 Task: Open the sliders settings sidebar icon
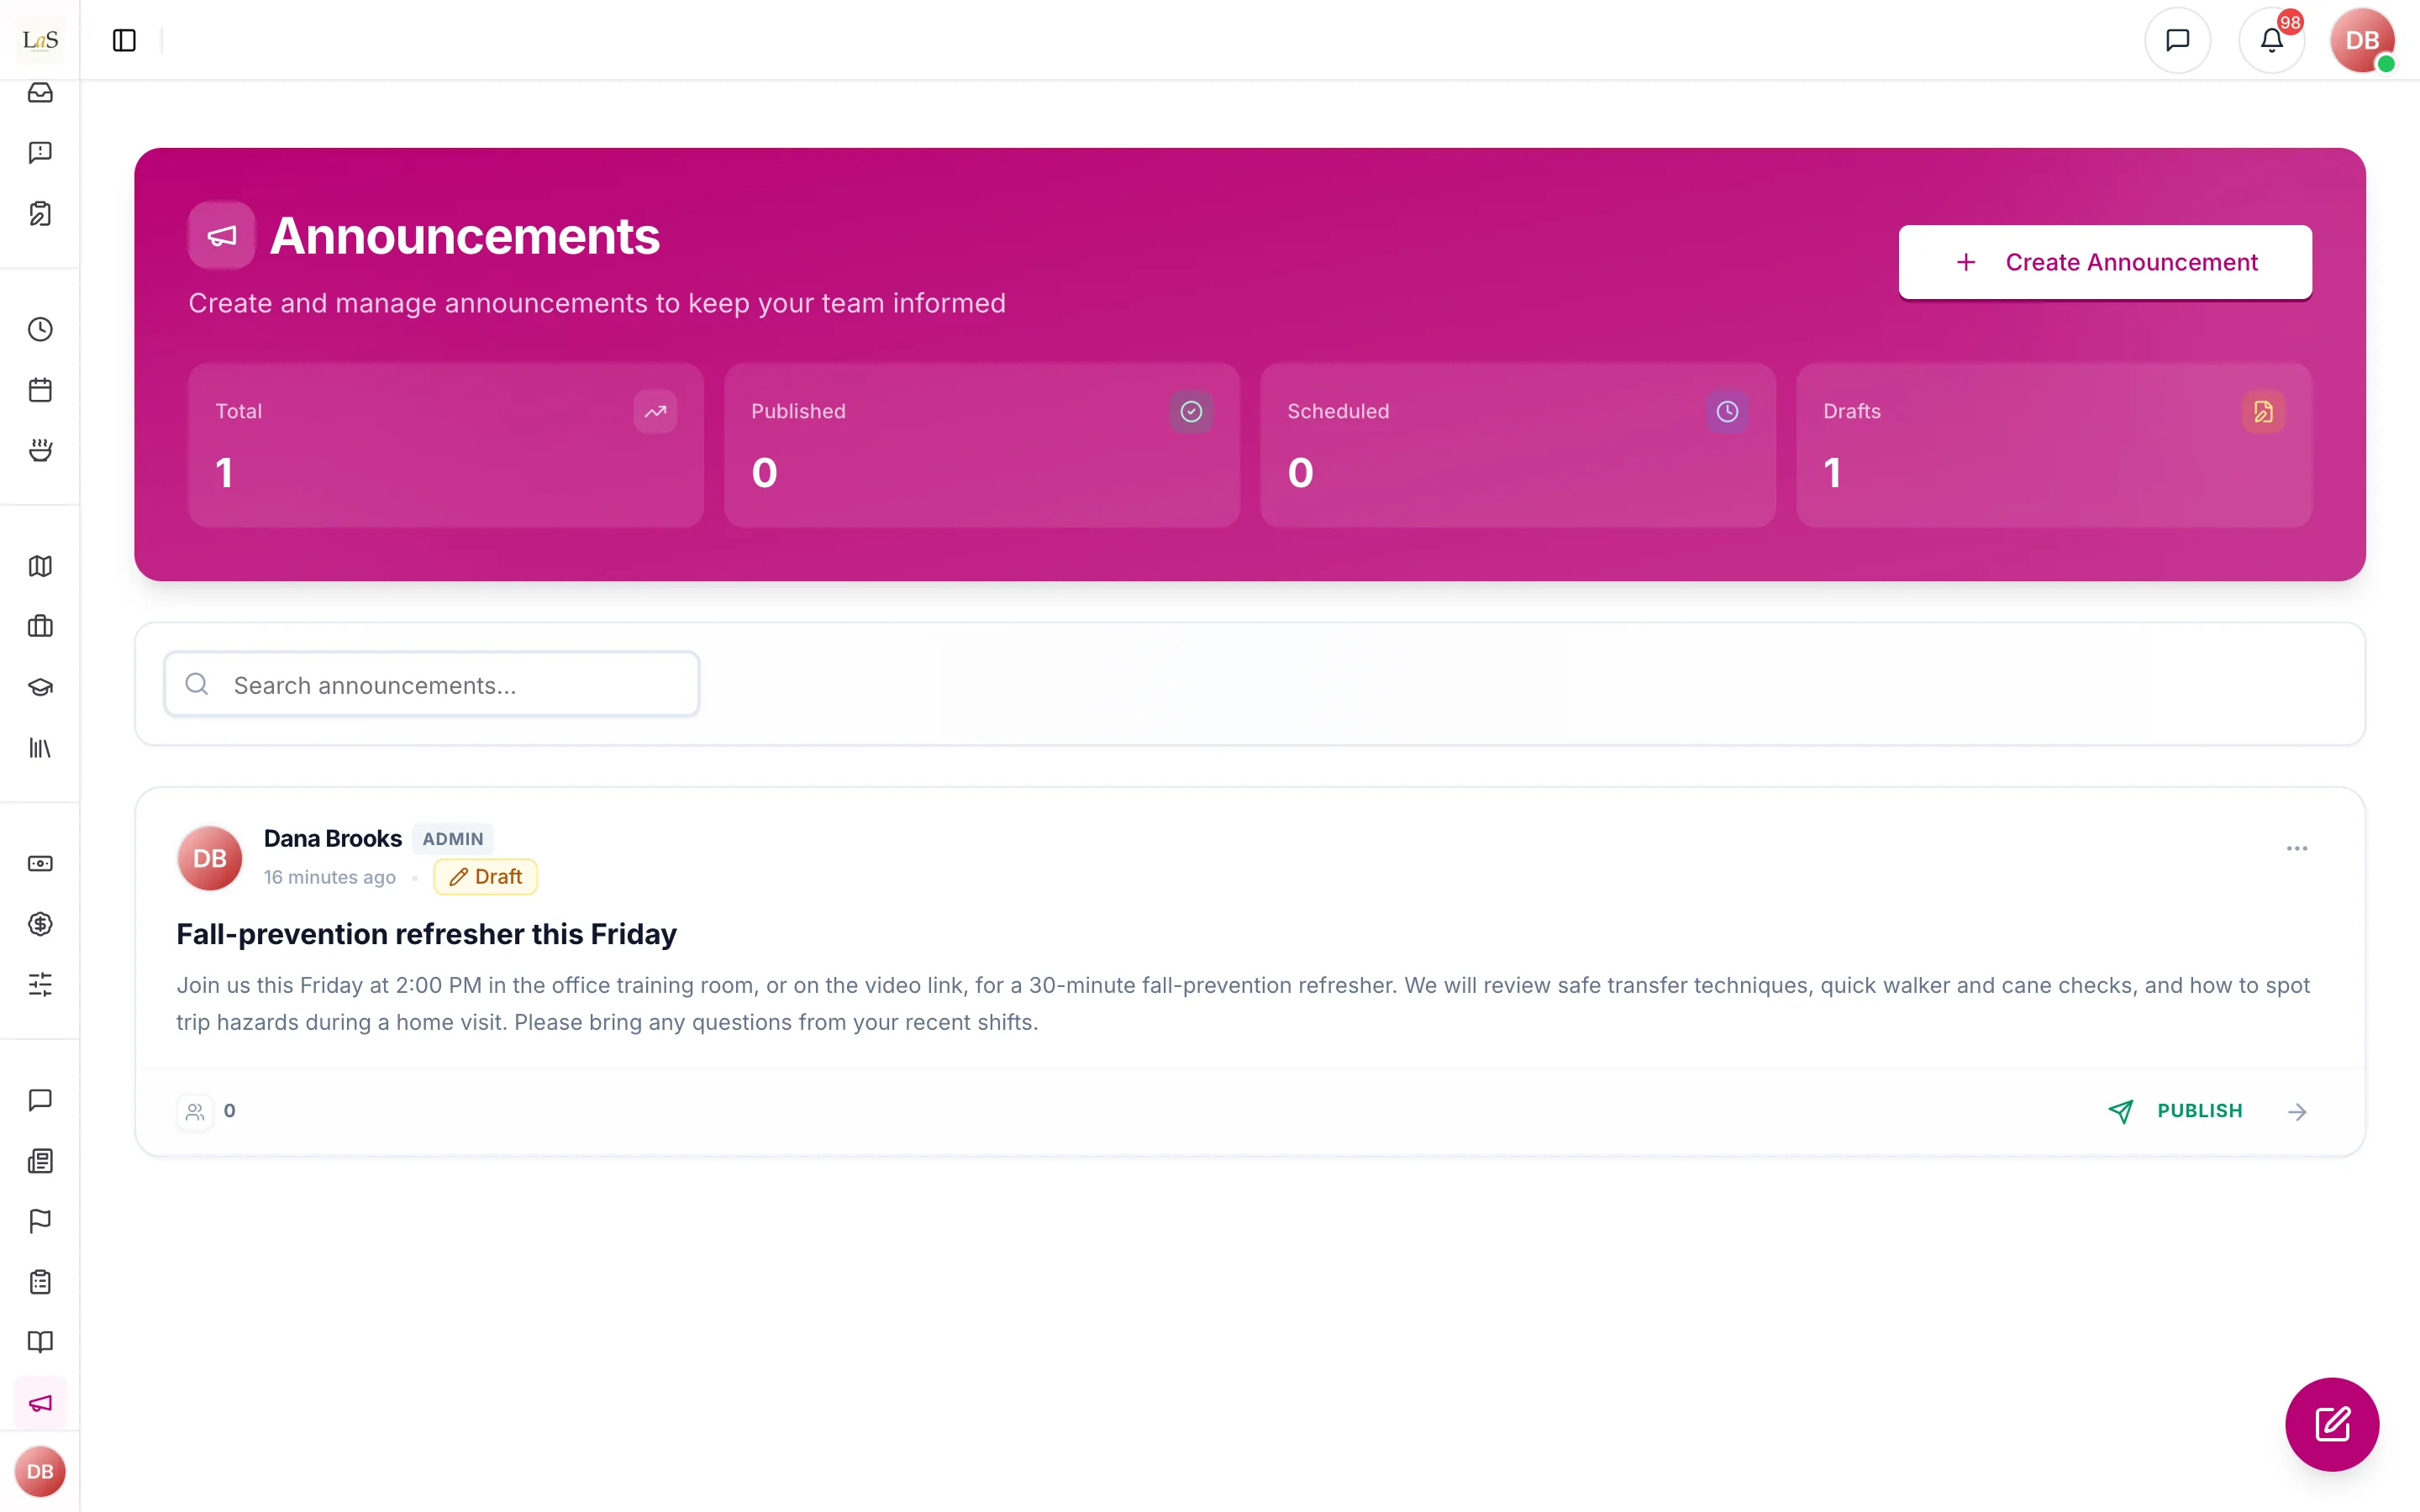click(40, 984)
